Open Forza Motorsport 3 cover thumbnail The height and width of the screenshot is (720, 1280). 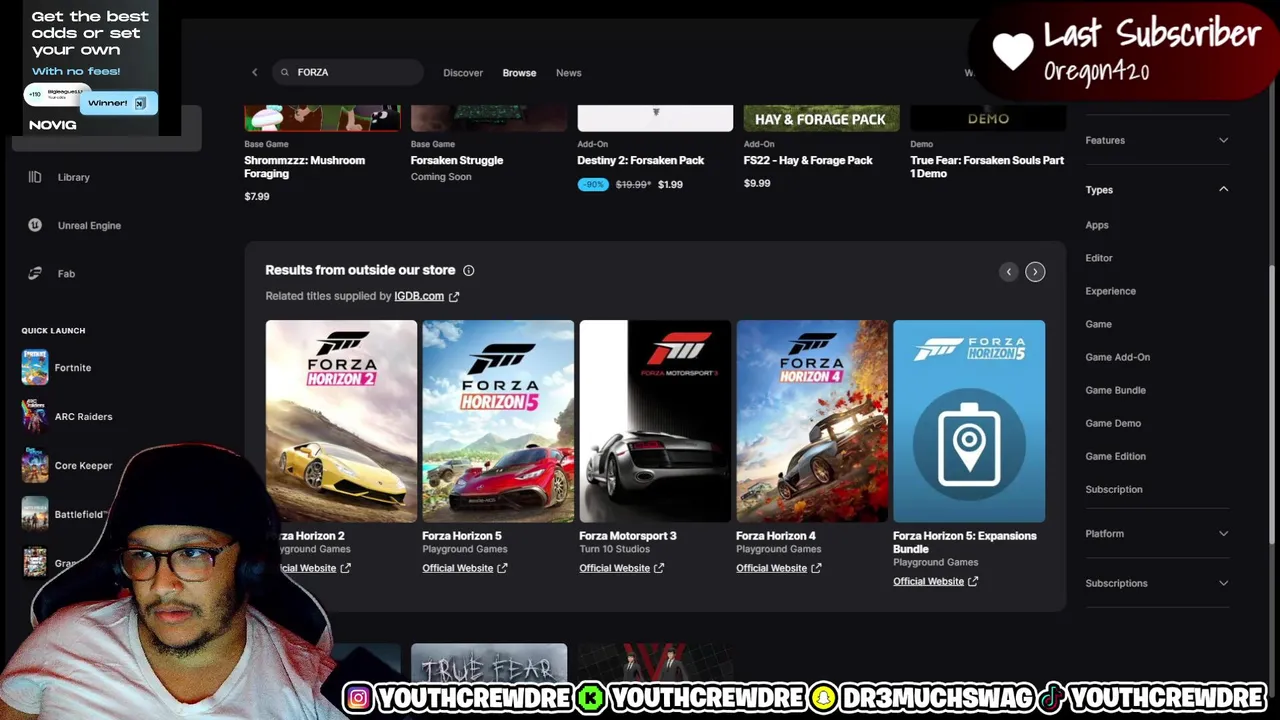coord(655,421)
